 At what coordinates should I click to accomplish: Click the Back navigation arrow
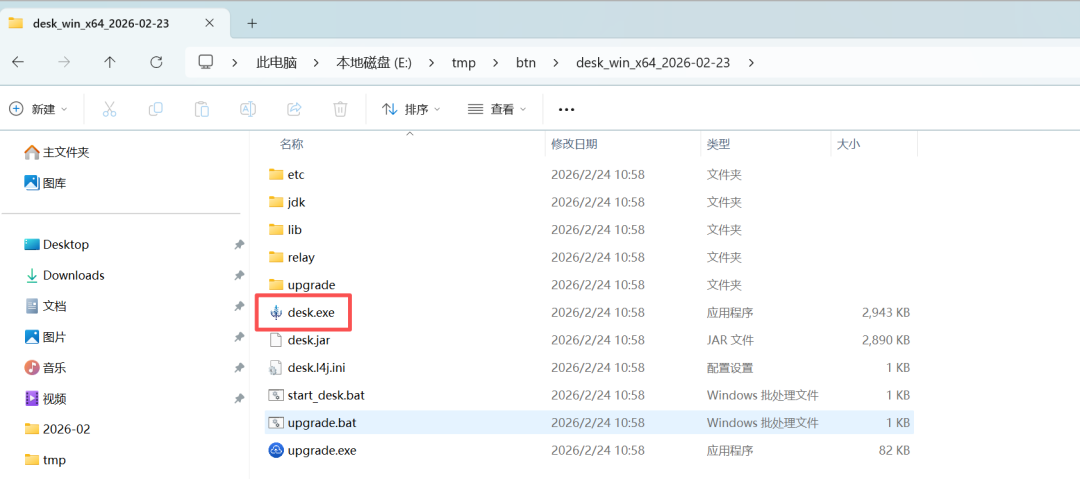[18, 62]
